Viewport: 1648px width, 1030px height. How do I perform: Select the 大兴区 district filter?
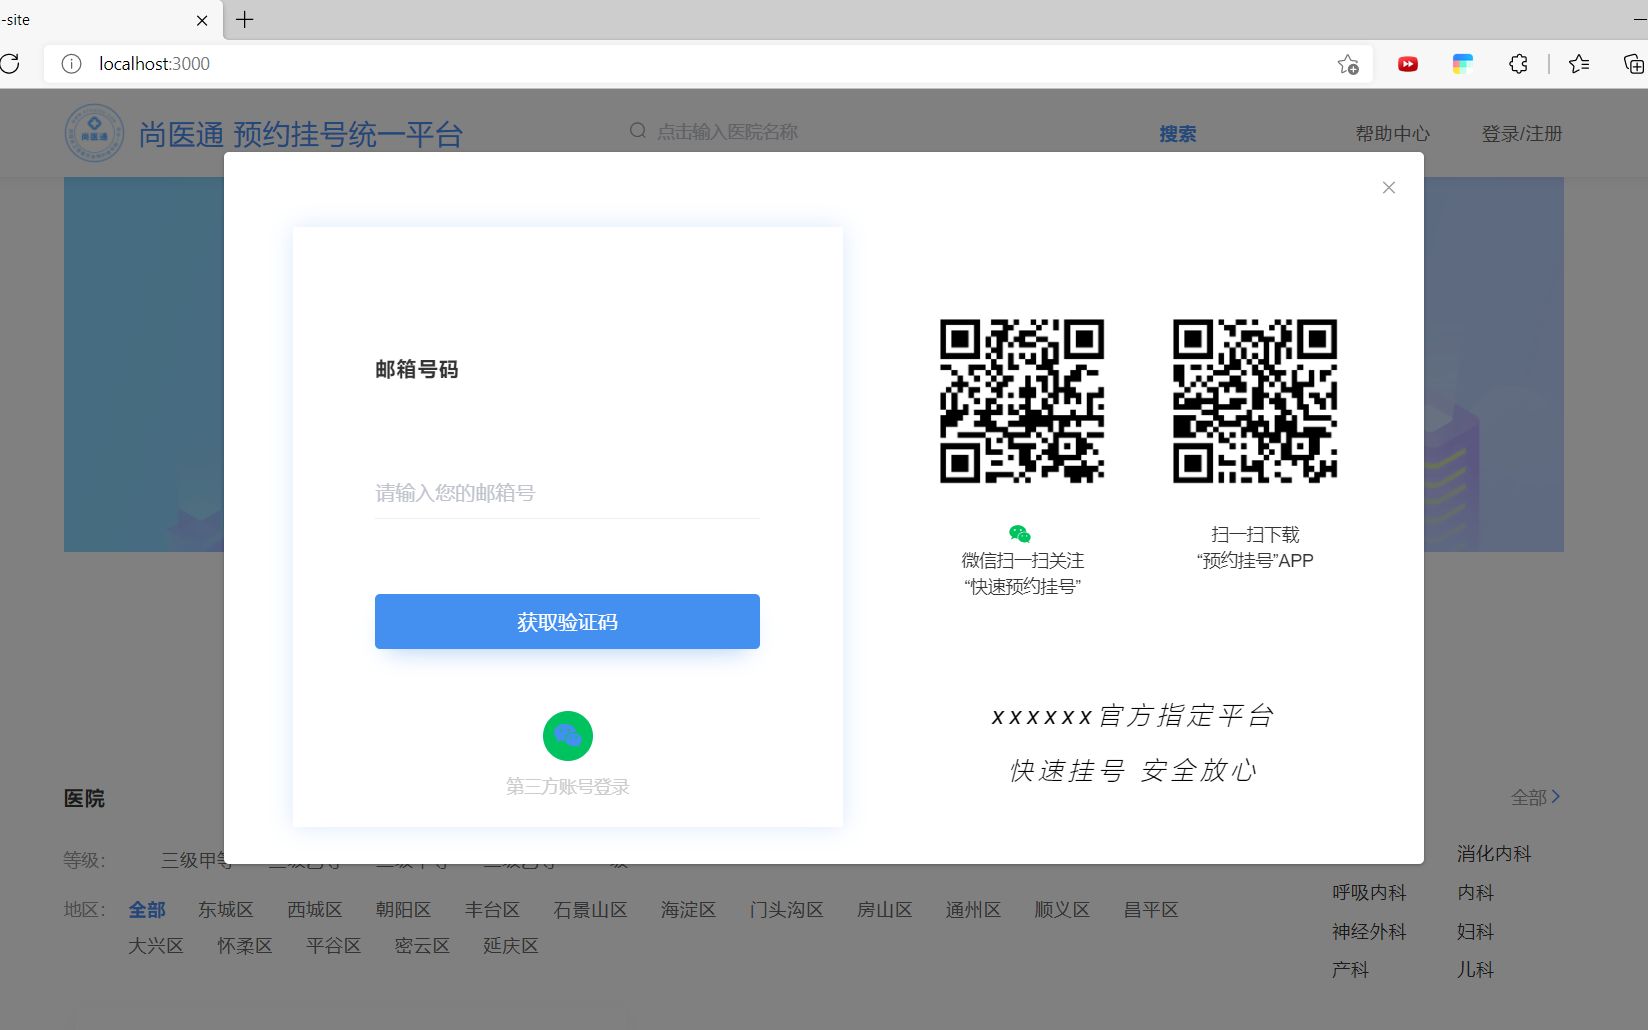pyautogui.click(x=156, y=946)
